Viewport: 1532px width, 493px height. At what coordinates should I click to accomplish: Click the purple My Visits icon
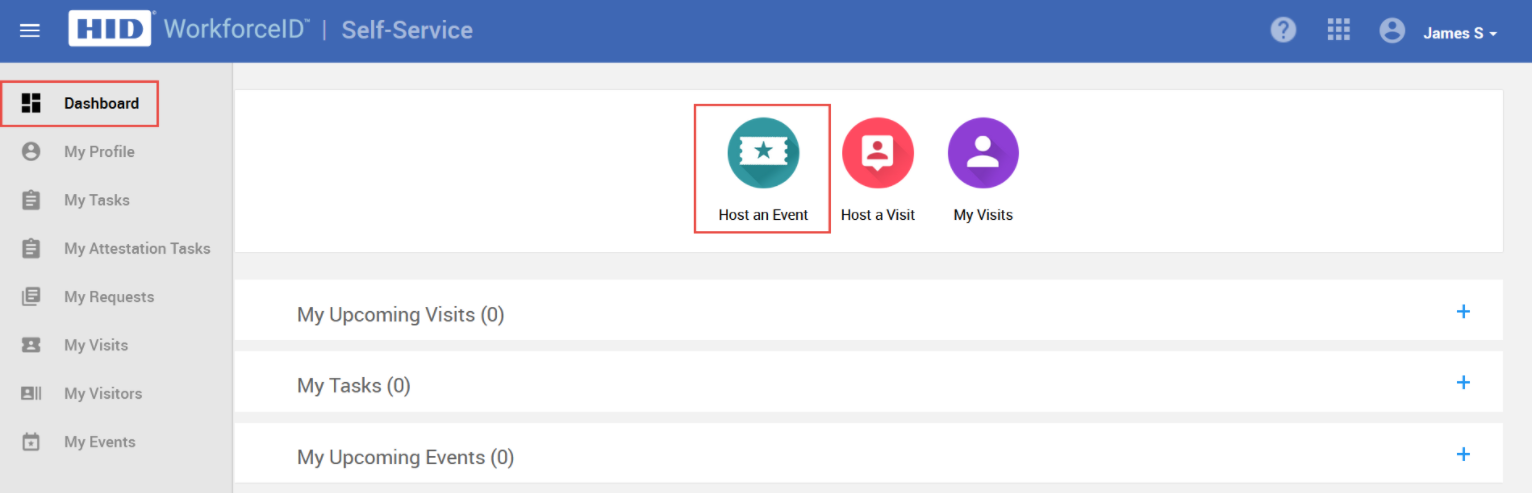click(983, 153)
